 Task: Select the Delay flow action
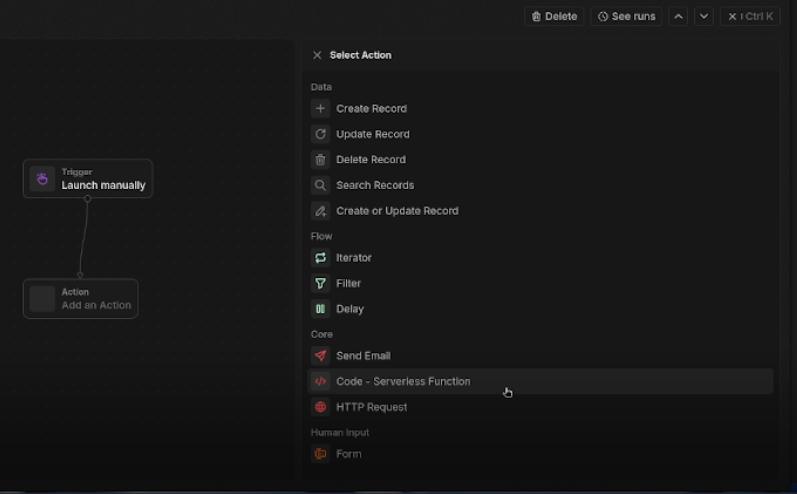541,309
